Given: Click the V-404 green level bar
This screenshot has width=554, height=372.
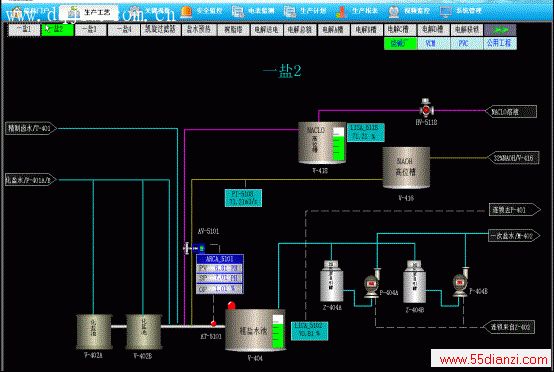Looking at the screenshot, I should coord(278,332).
